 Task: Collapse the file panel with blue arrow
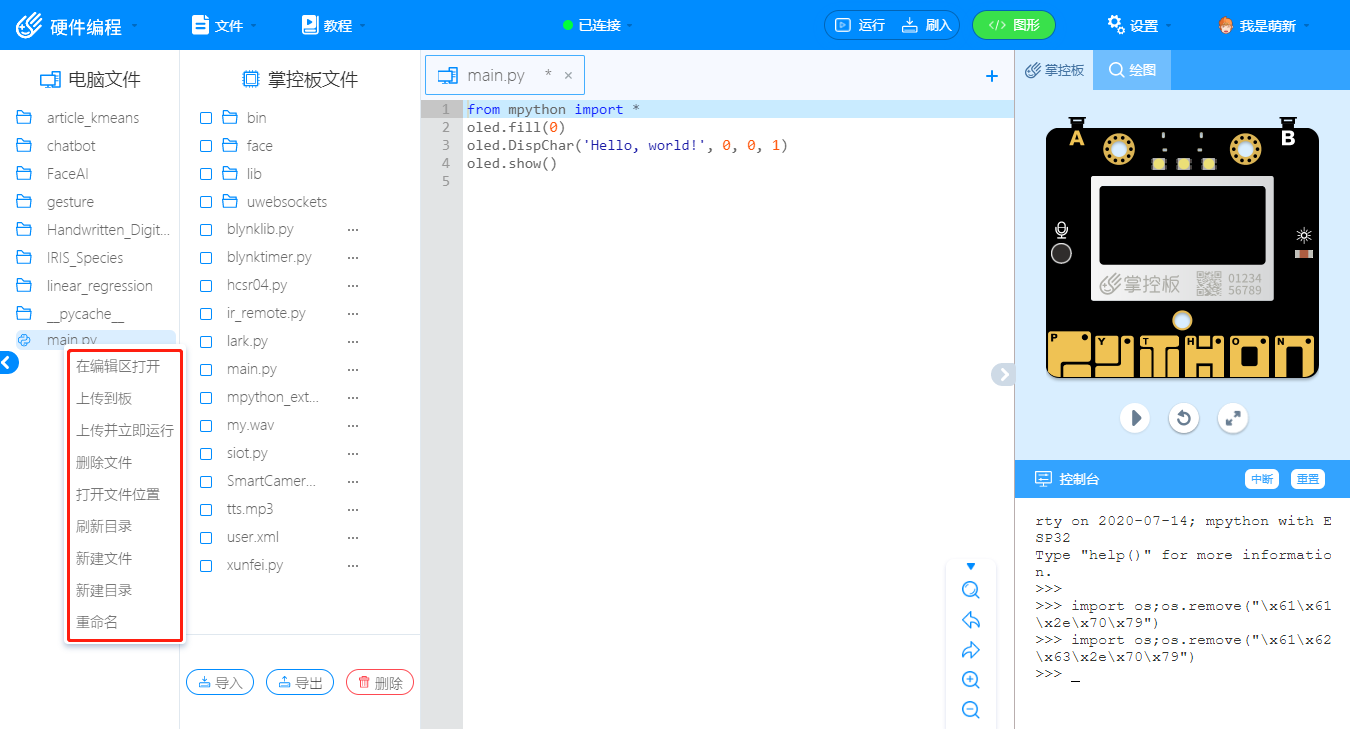pyautogui.click(x=7, y=363)
